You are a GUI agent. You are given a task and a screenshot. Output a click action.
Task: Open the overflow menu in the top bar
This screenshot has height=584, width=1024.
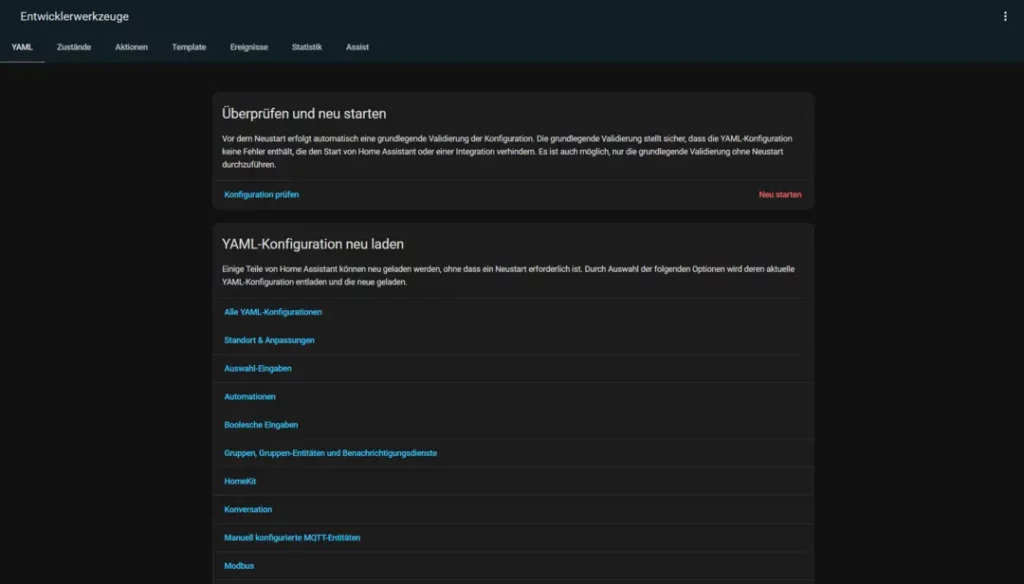click(x=1003, y=16)
